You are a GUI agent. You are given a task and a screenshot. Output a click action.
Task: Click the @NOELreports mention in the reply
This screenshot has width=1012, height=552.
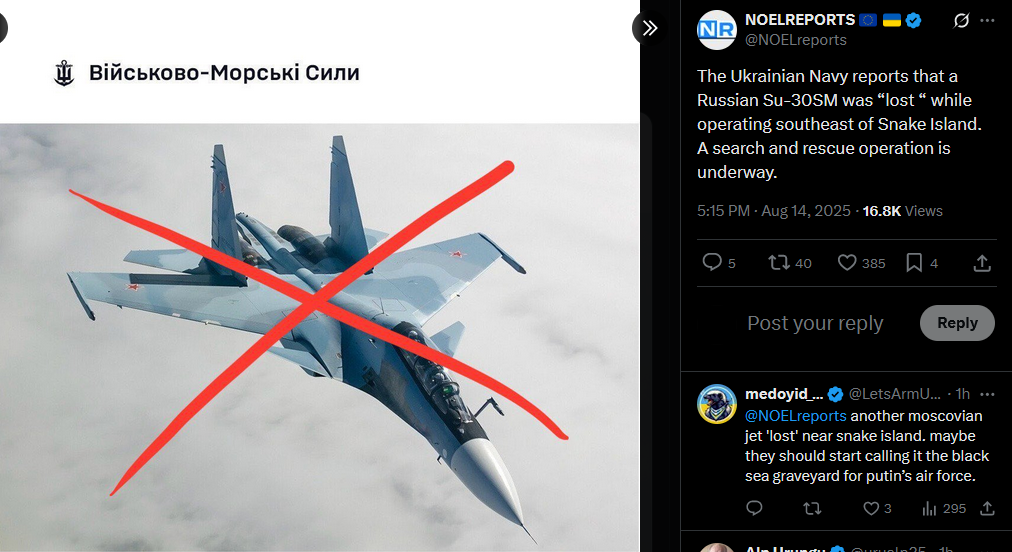click(x=795, y=416)
